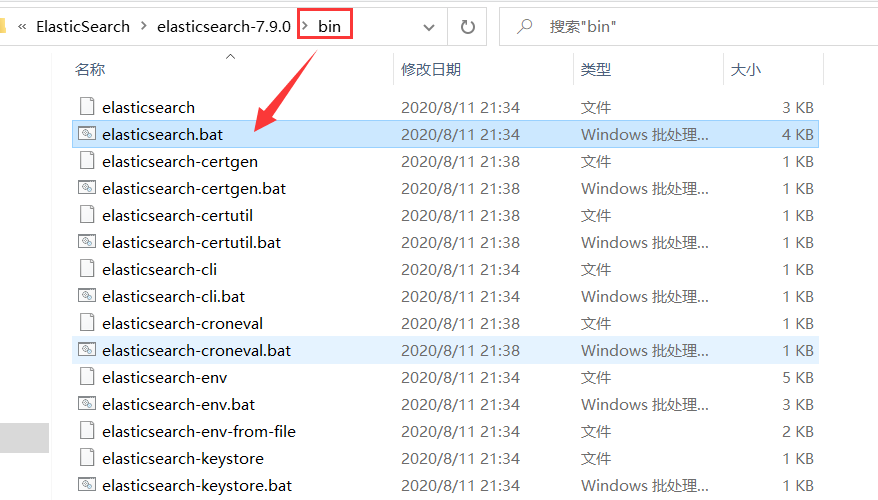The width and height of the screenshot is (878, 500).
Task: Select the elasticsearch-certutil.bat file name
Action: [192, 242]
